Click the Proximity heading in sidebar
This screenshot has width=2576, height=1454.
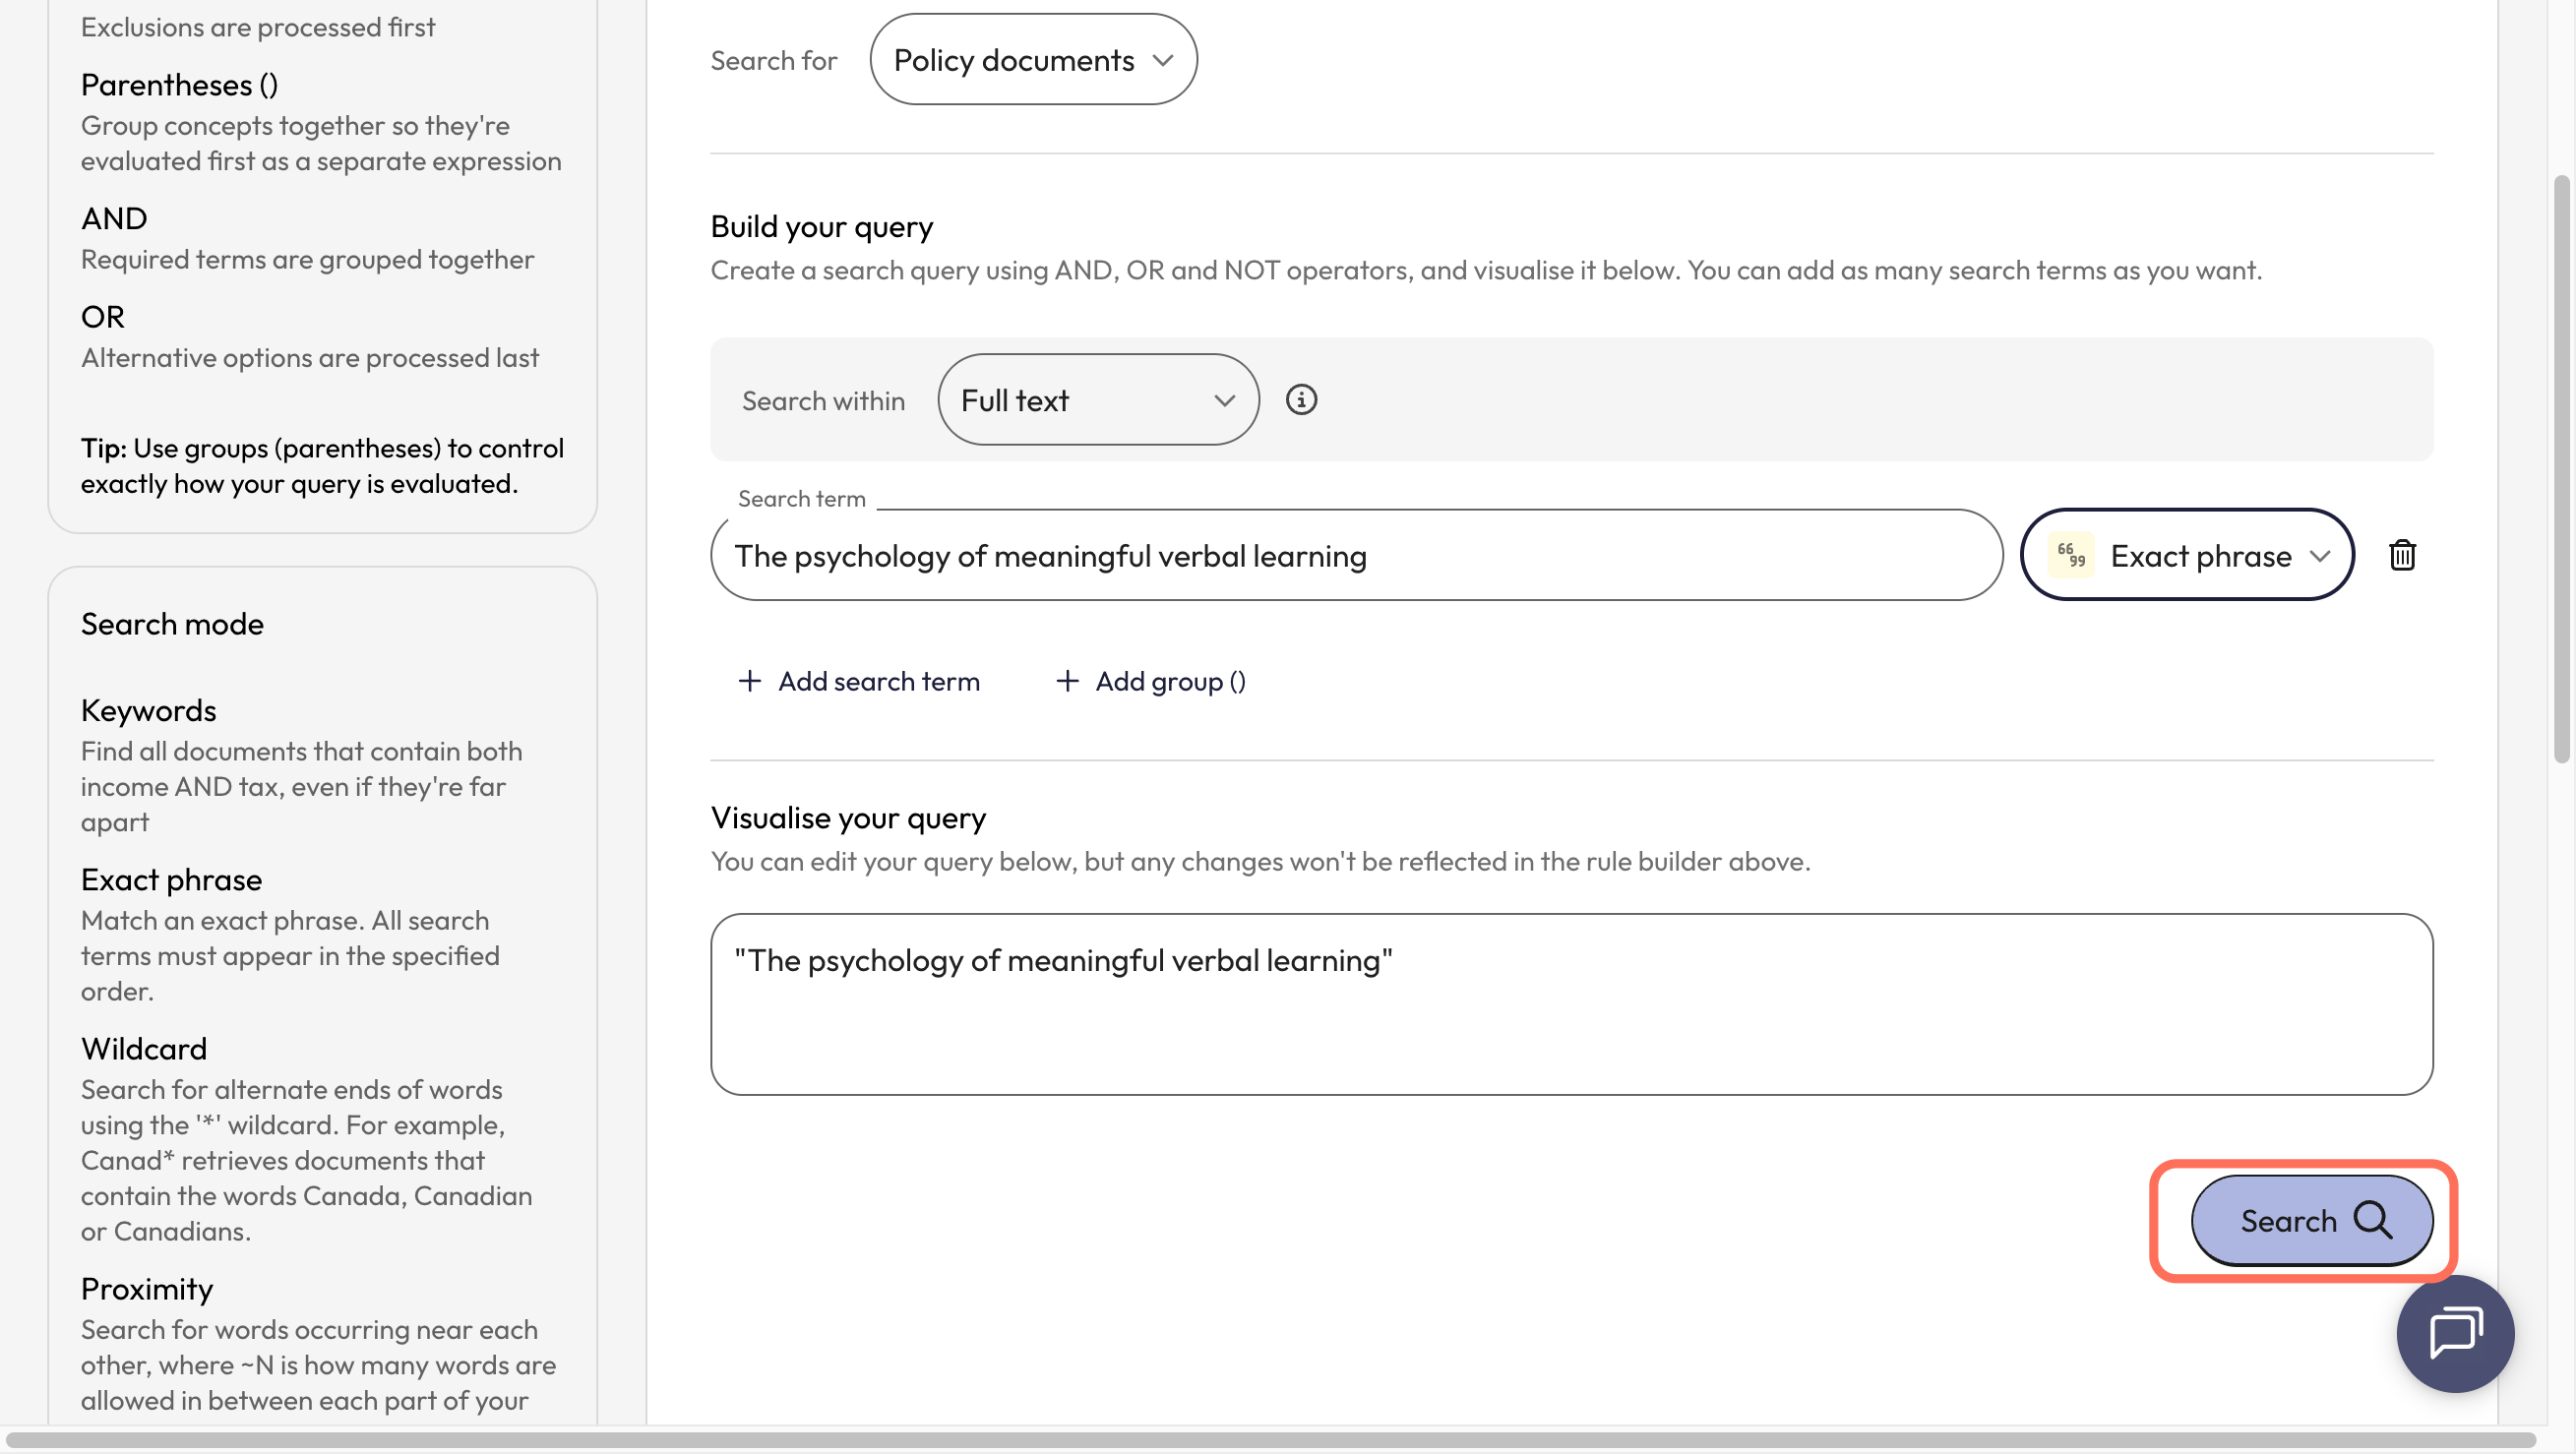pyautogui.click(x=147, y=1289)
